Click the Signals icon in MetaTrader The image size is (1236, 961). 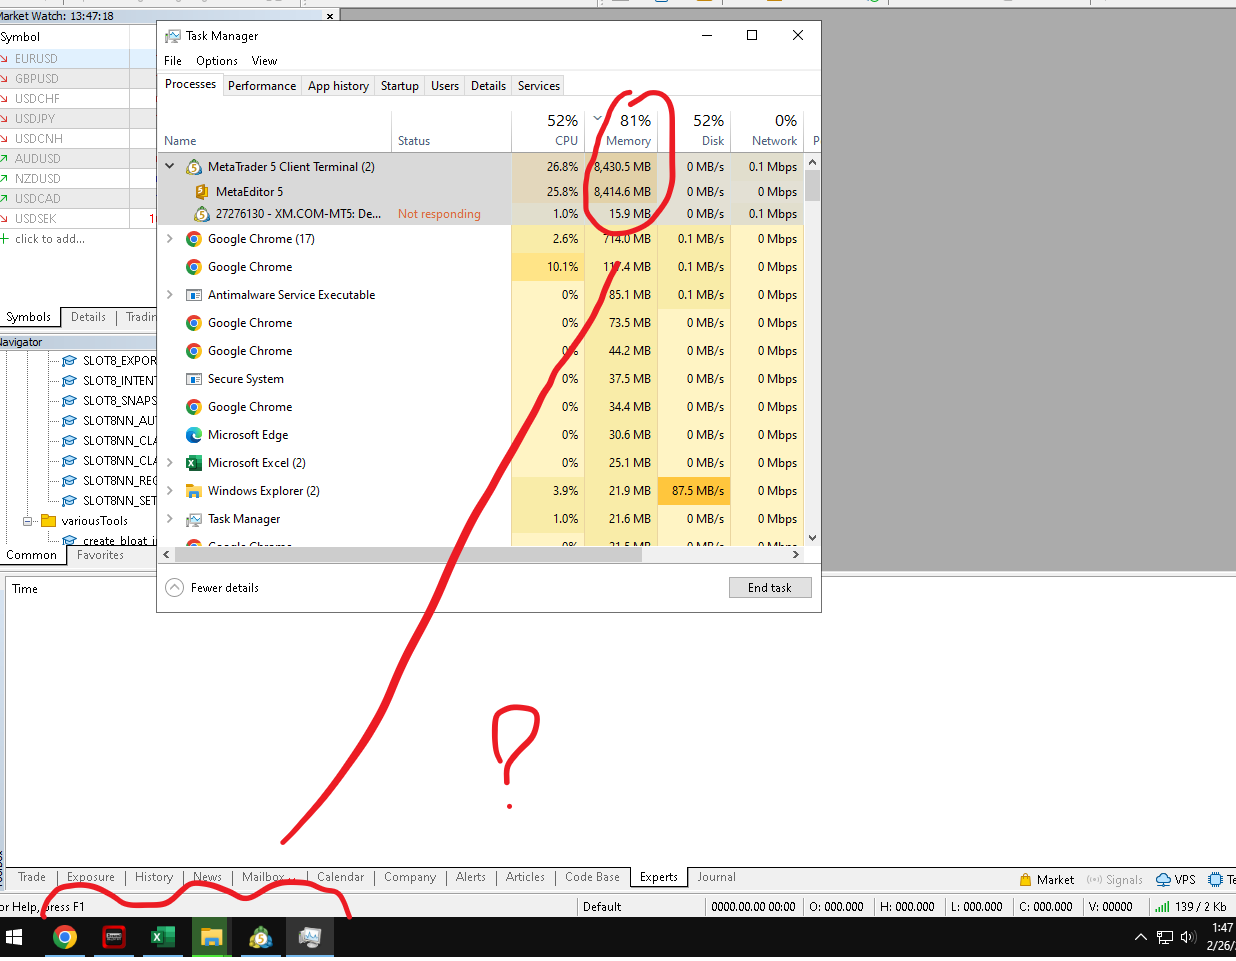click(1094, 879)
